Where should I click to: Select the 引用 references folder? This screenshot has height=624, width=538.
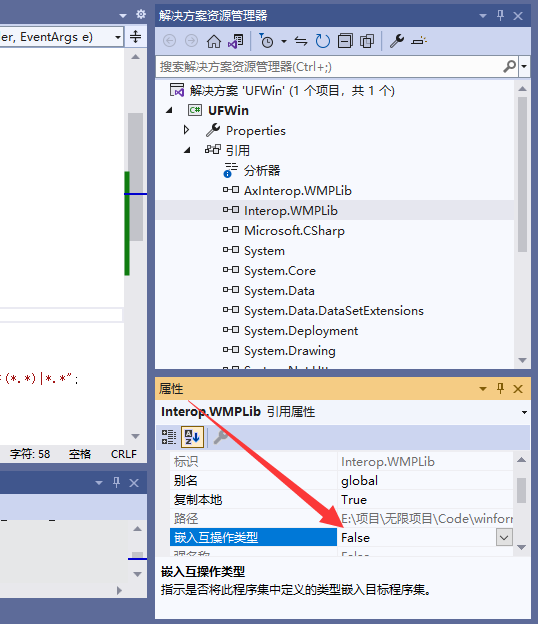238,150
